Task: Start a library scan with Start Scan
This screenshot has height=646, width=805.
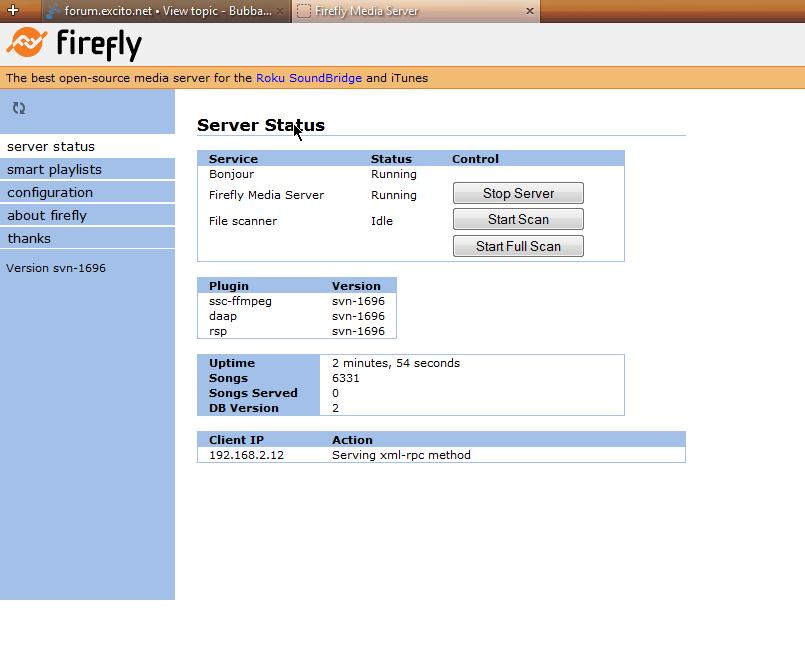Action: 518,219
